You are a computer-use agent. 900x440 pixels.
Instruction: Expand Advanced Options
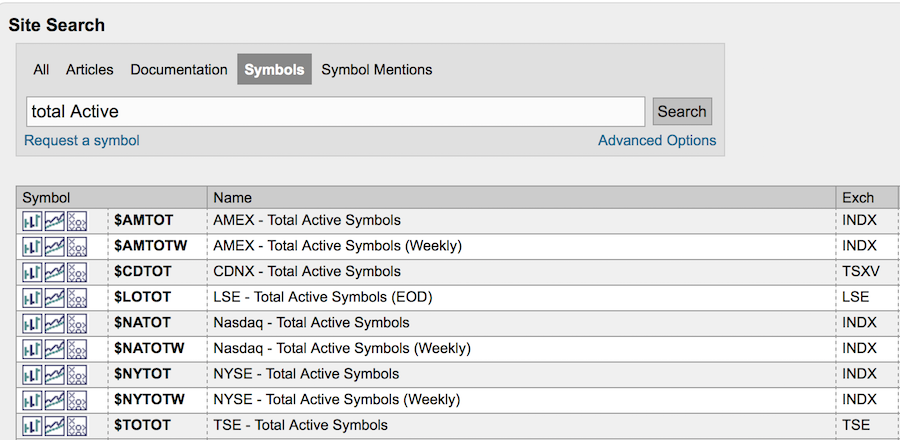(x=657, y=141)
